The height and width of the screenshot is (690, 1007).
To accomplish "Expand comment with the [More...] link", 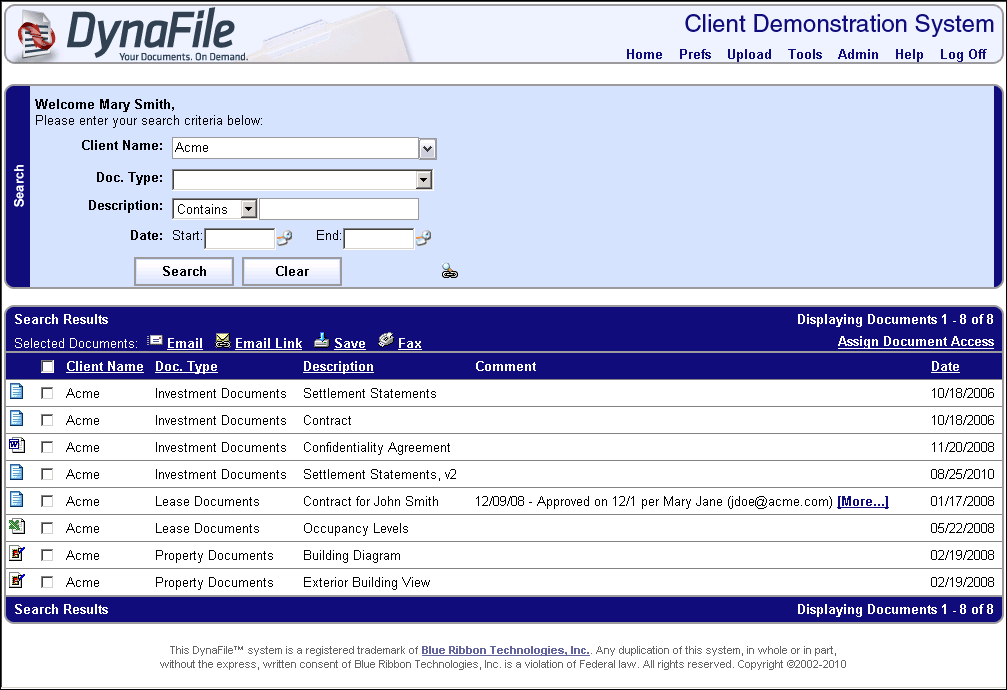I will (863, 501).
